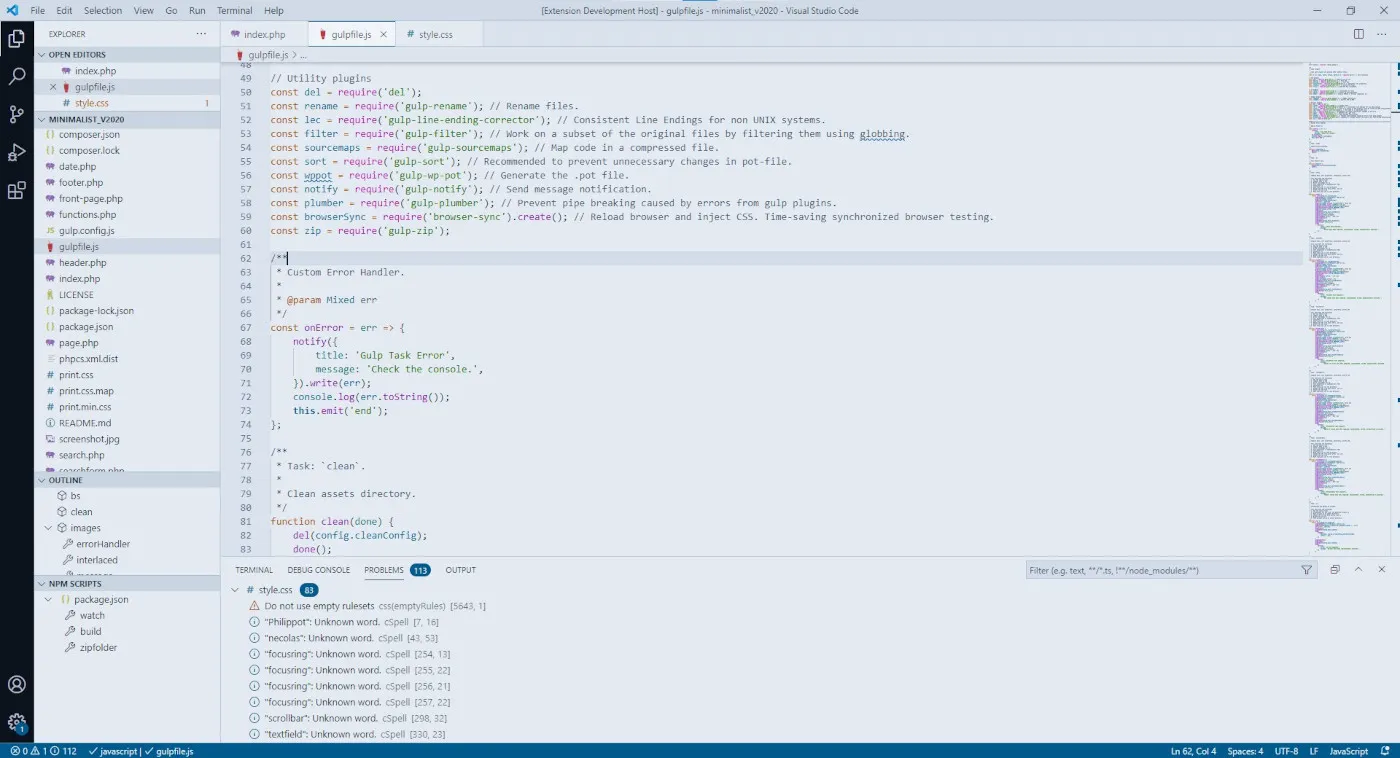
Task: Open the Manage gear settings icon
Action: pyautogui.click(x=17, y=722)
